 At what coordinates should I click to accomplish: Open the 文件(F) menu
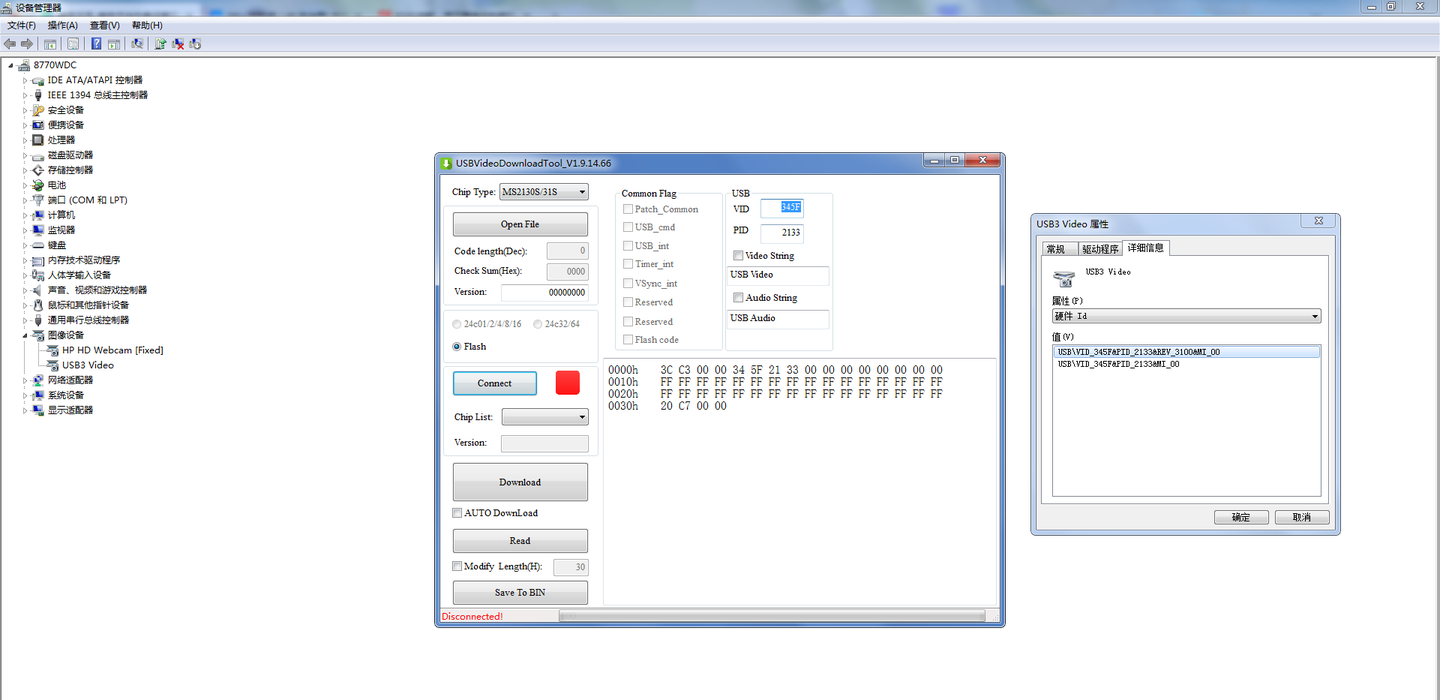[x=22, y=25]
